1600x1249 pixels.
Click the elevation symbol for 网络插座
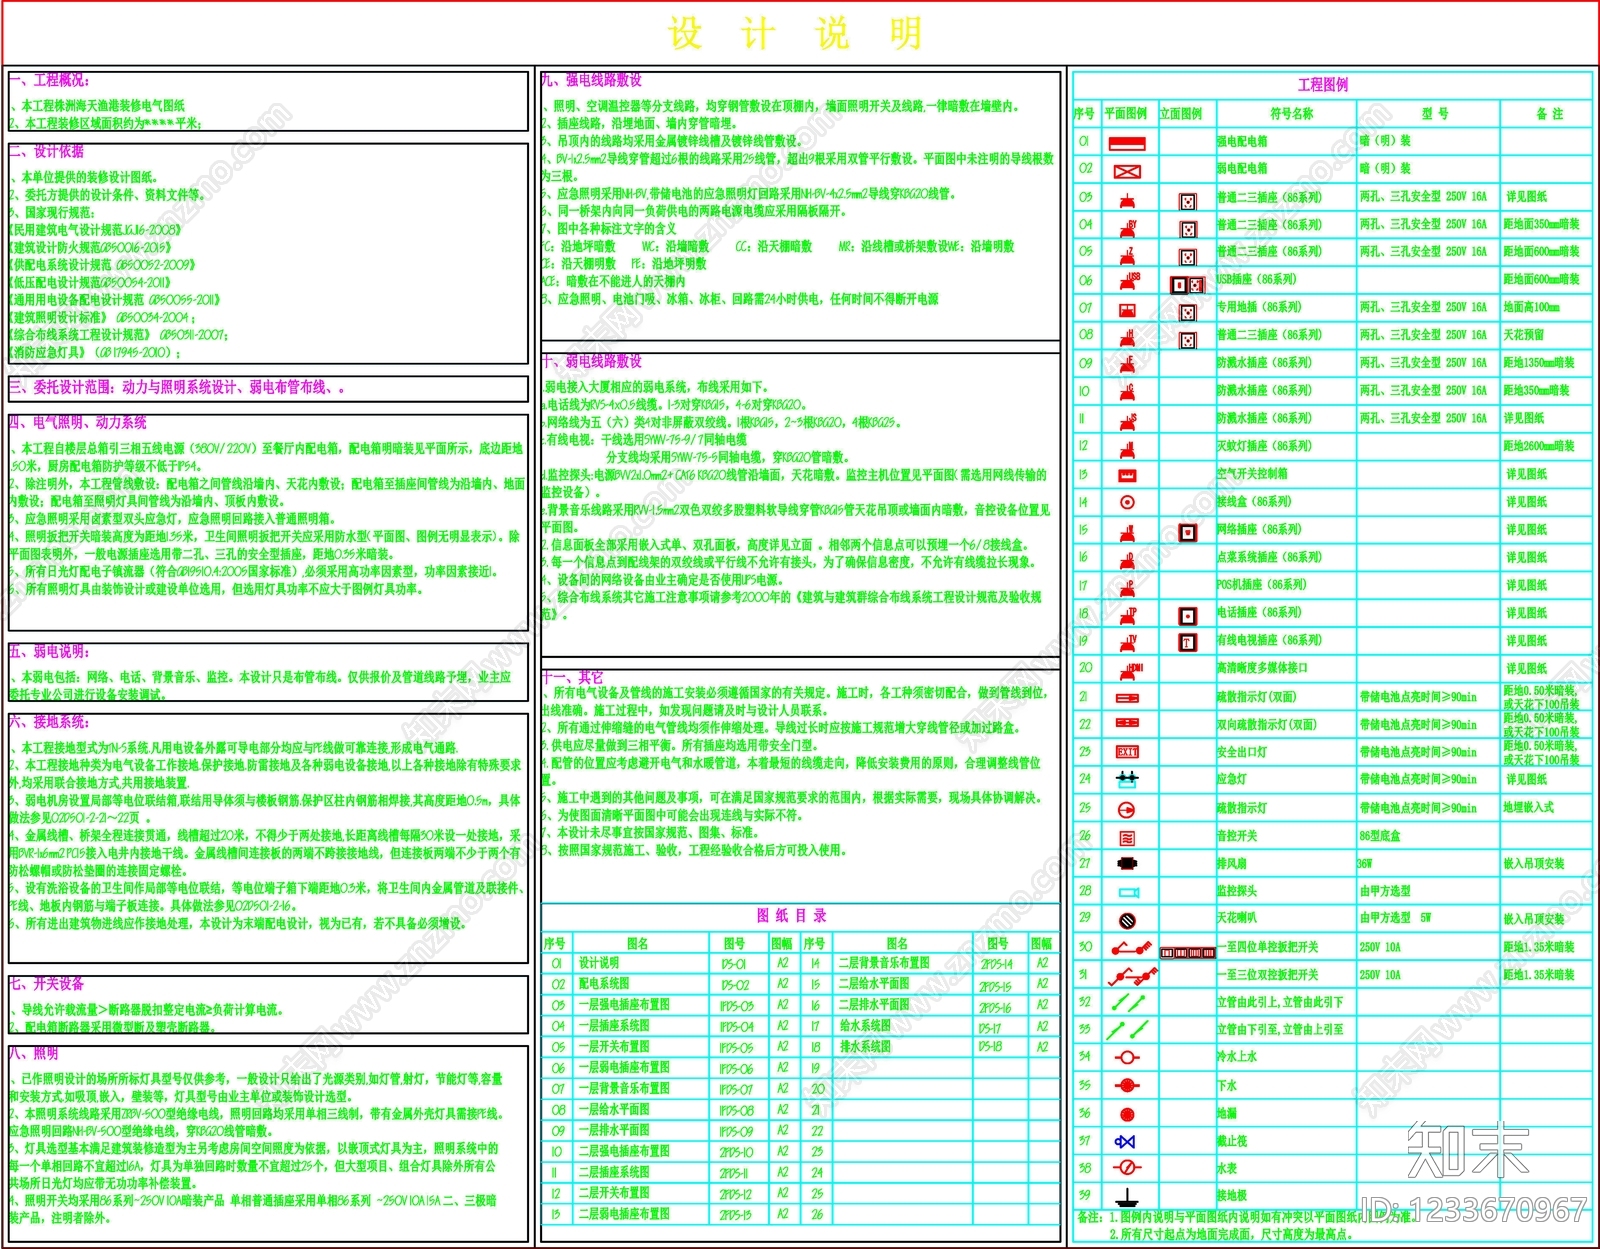tap(1187, 532)
